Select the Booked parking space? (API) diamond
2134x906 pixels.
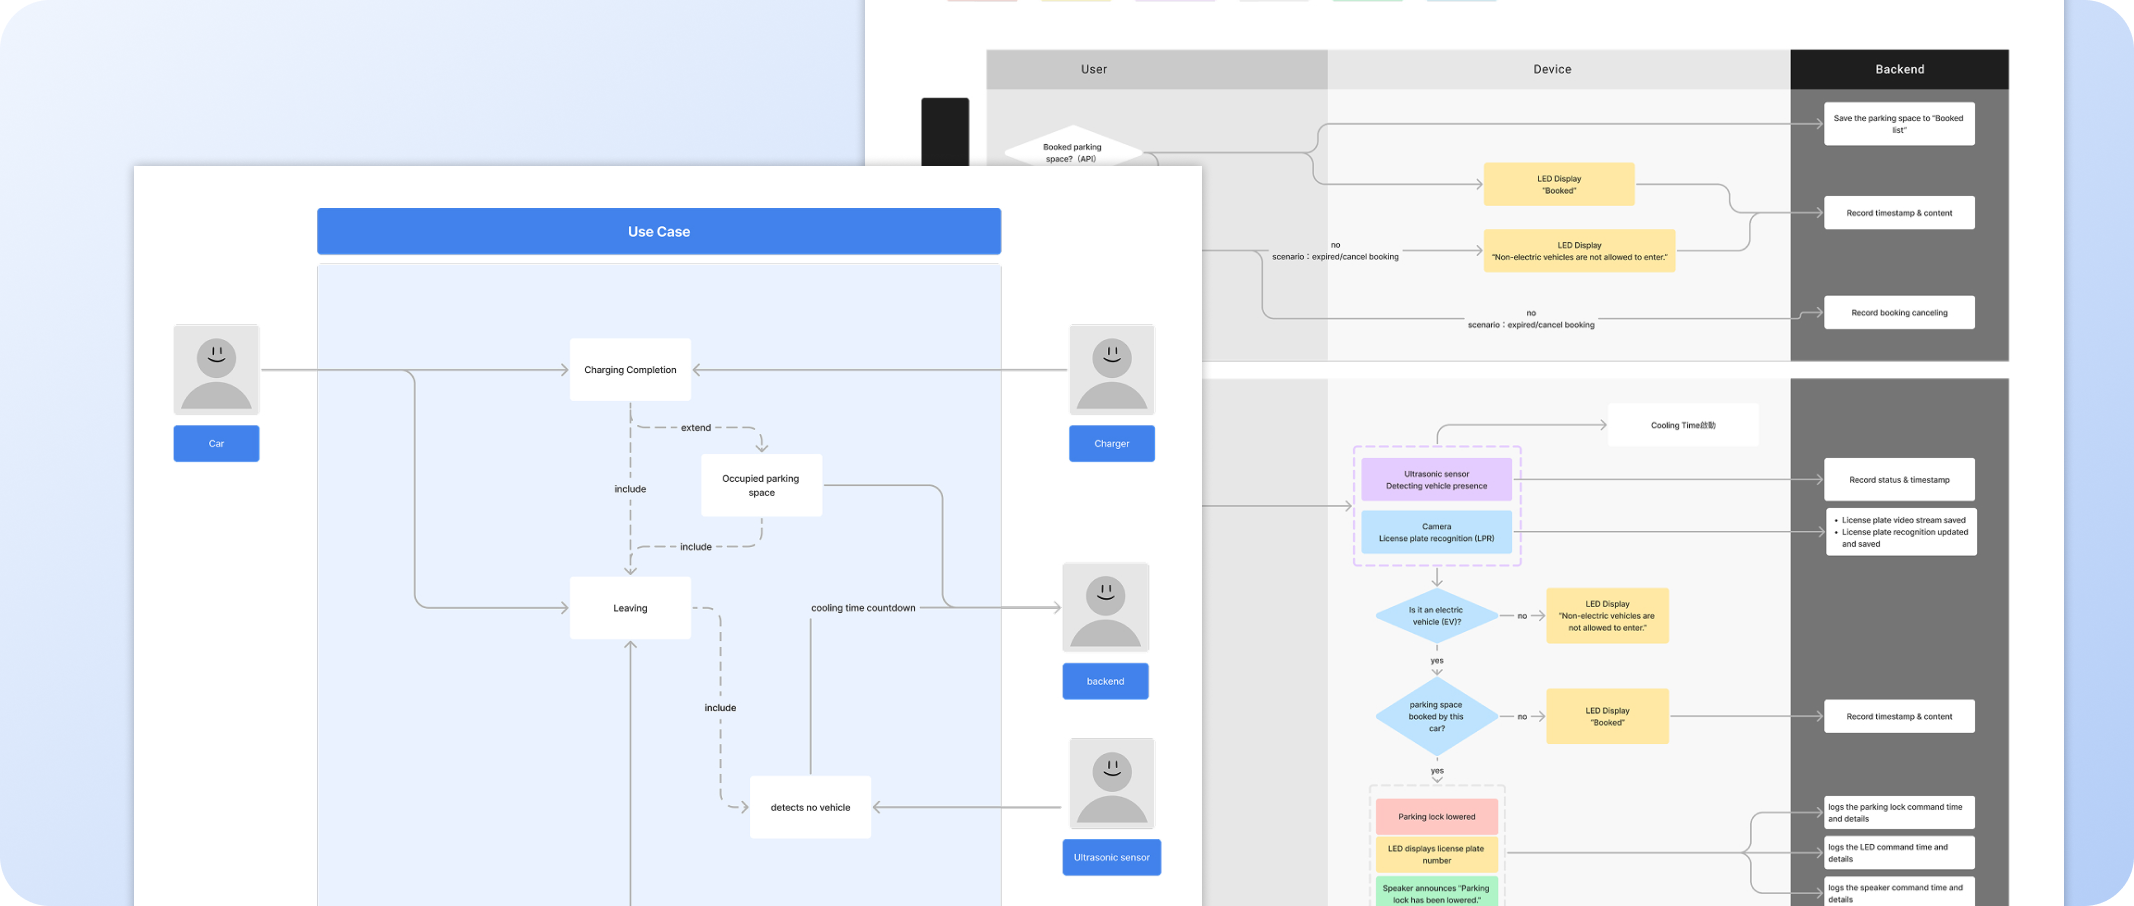1073,147
